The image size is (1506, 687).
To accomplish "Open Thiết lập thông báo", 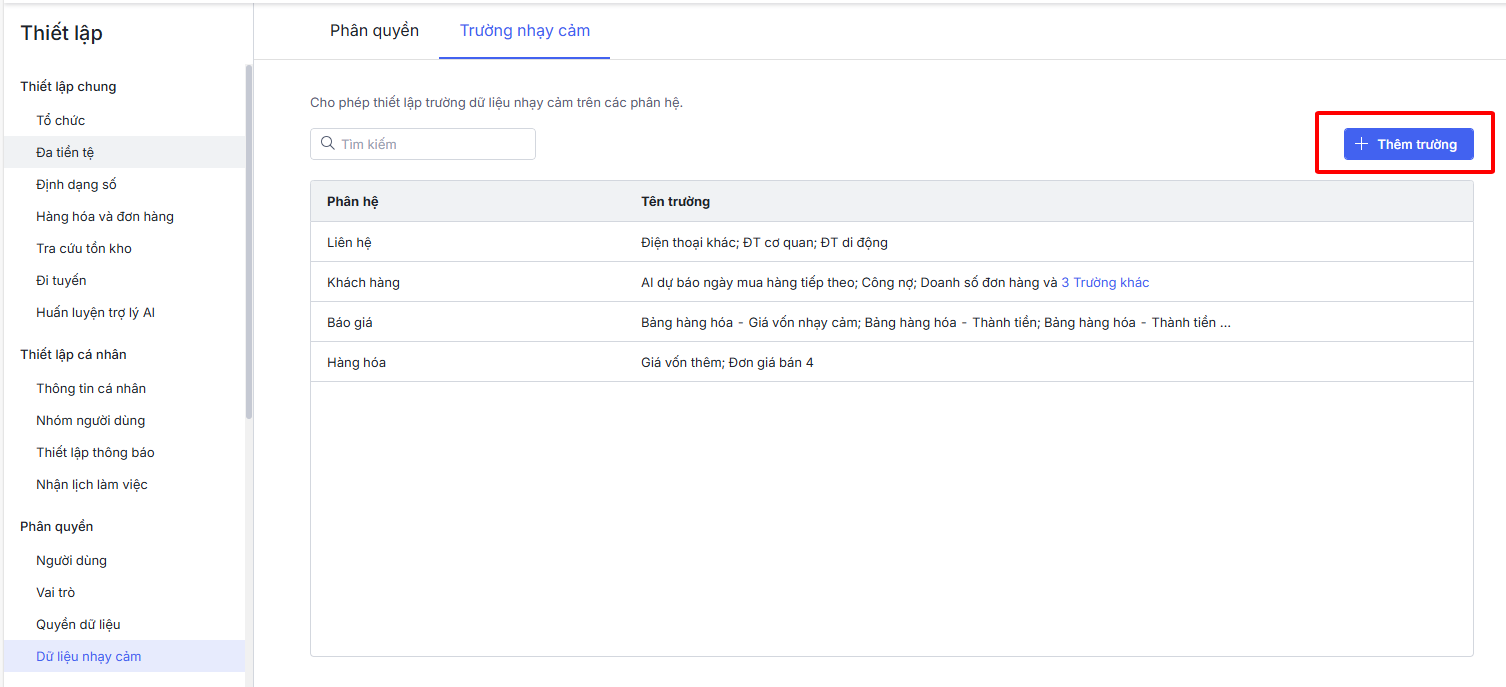I will pyautogui.click(x=95, y=453).
